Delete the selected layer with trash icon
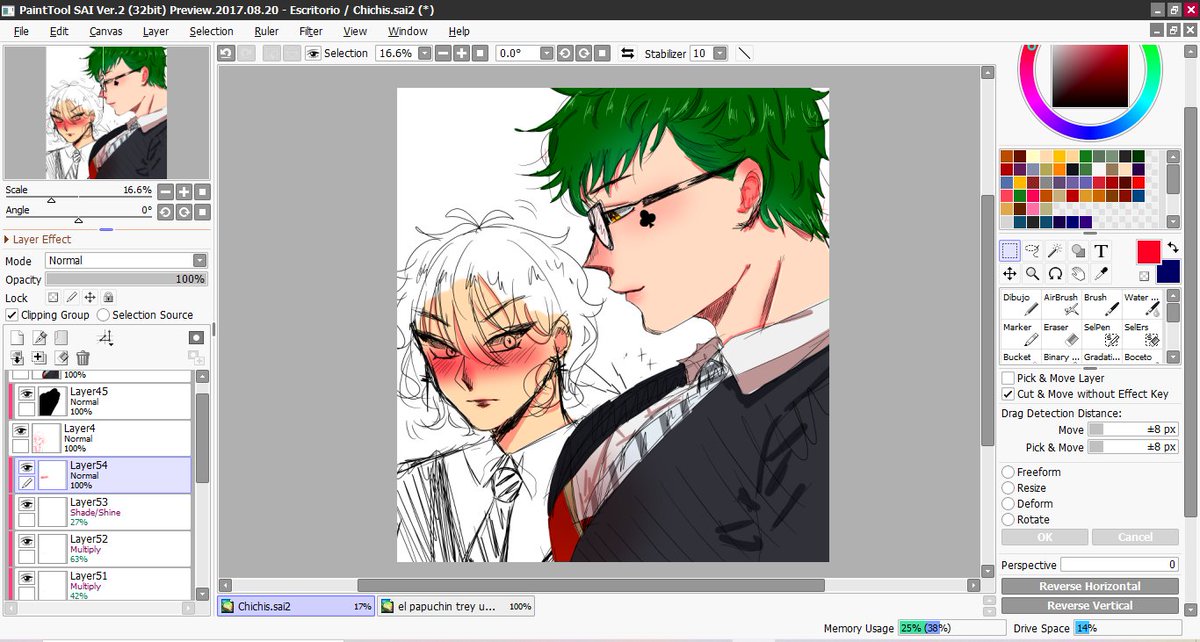Image resolution: width=1200 pixels, height=642 pixels. (x=83, y=357)
